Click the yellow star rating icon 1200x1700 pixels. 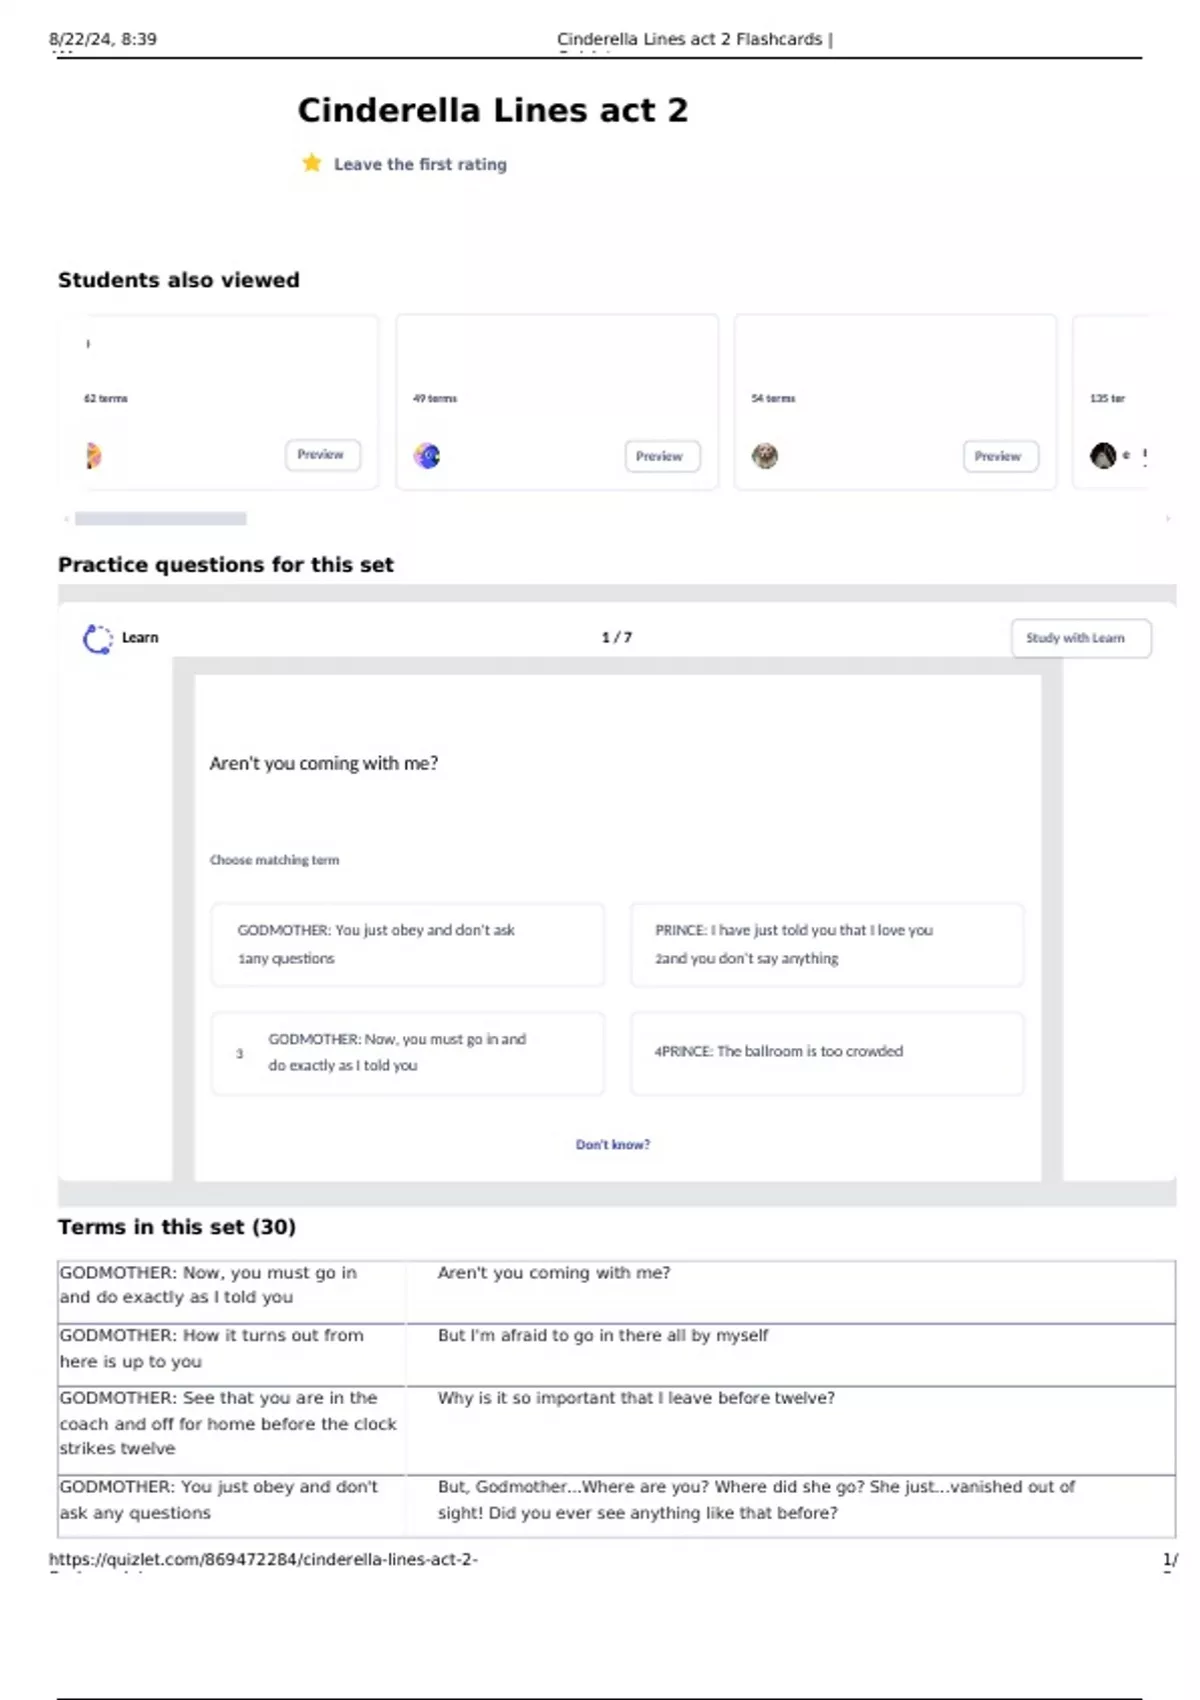(312, 163)
